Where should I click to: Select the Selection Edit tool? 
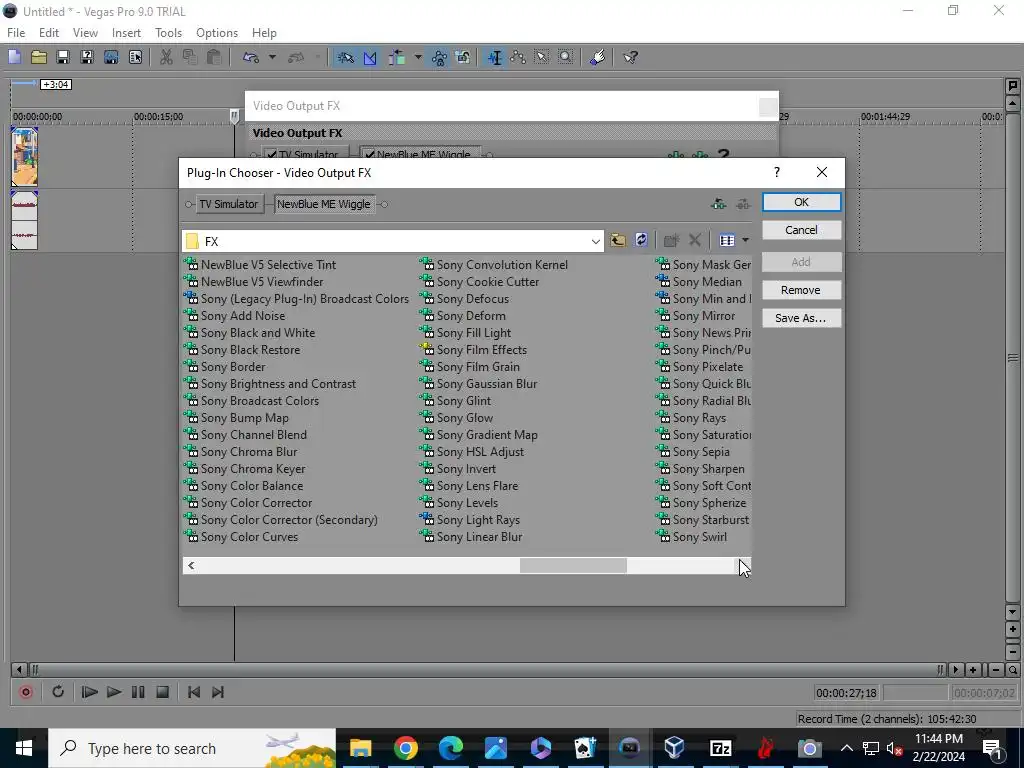pos(541,57)
